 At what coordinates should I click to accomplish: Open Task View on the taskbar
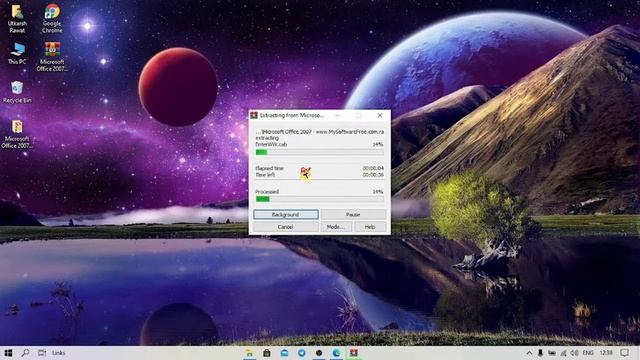coord(42,353)
